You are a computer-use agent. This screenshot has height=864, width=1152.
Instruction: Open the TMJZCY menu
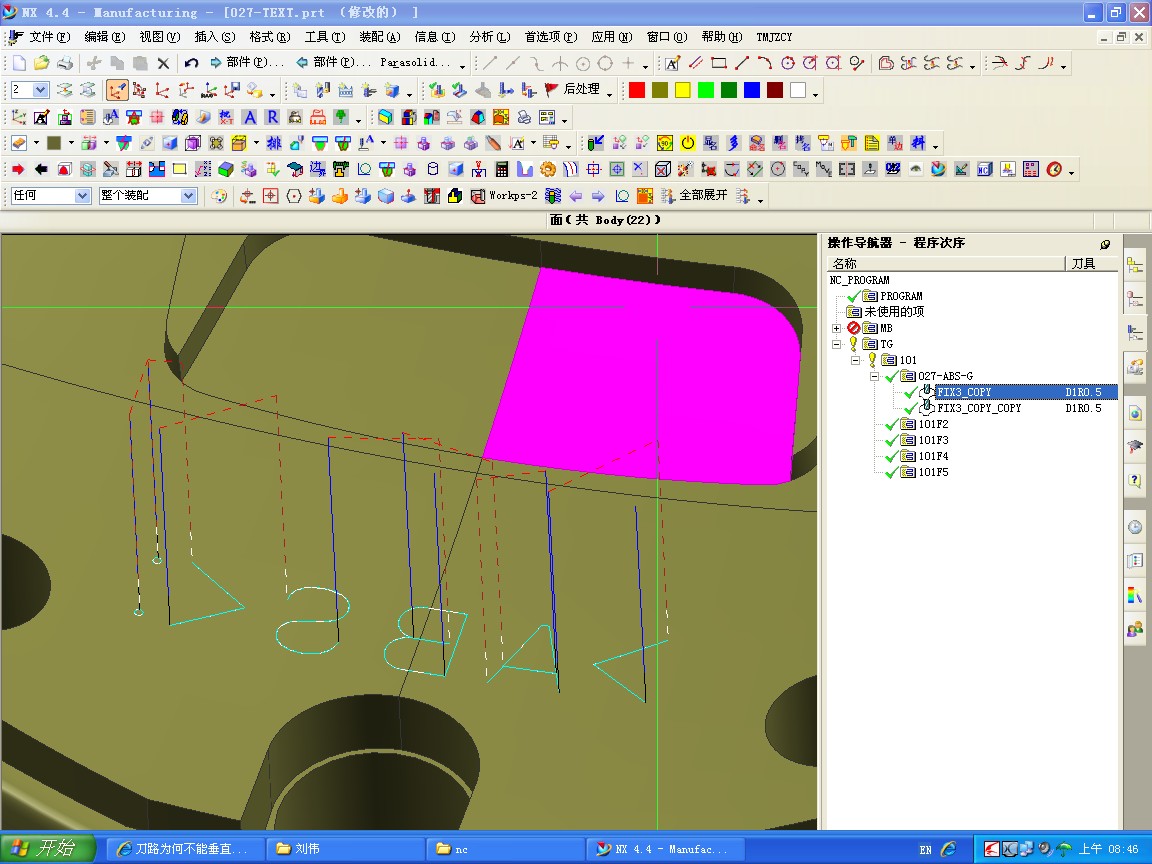coord(774,37)
